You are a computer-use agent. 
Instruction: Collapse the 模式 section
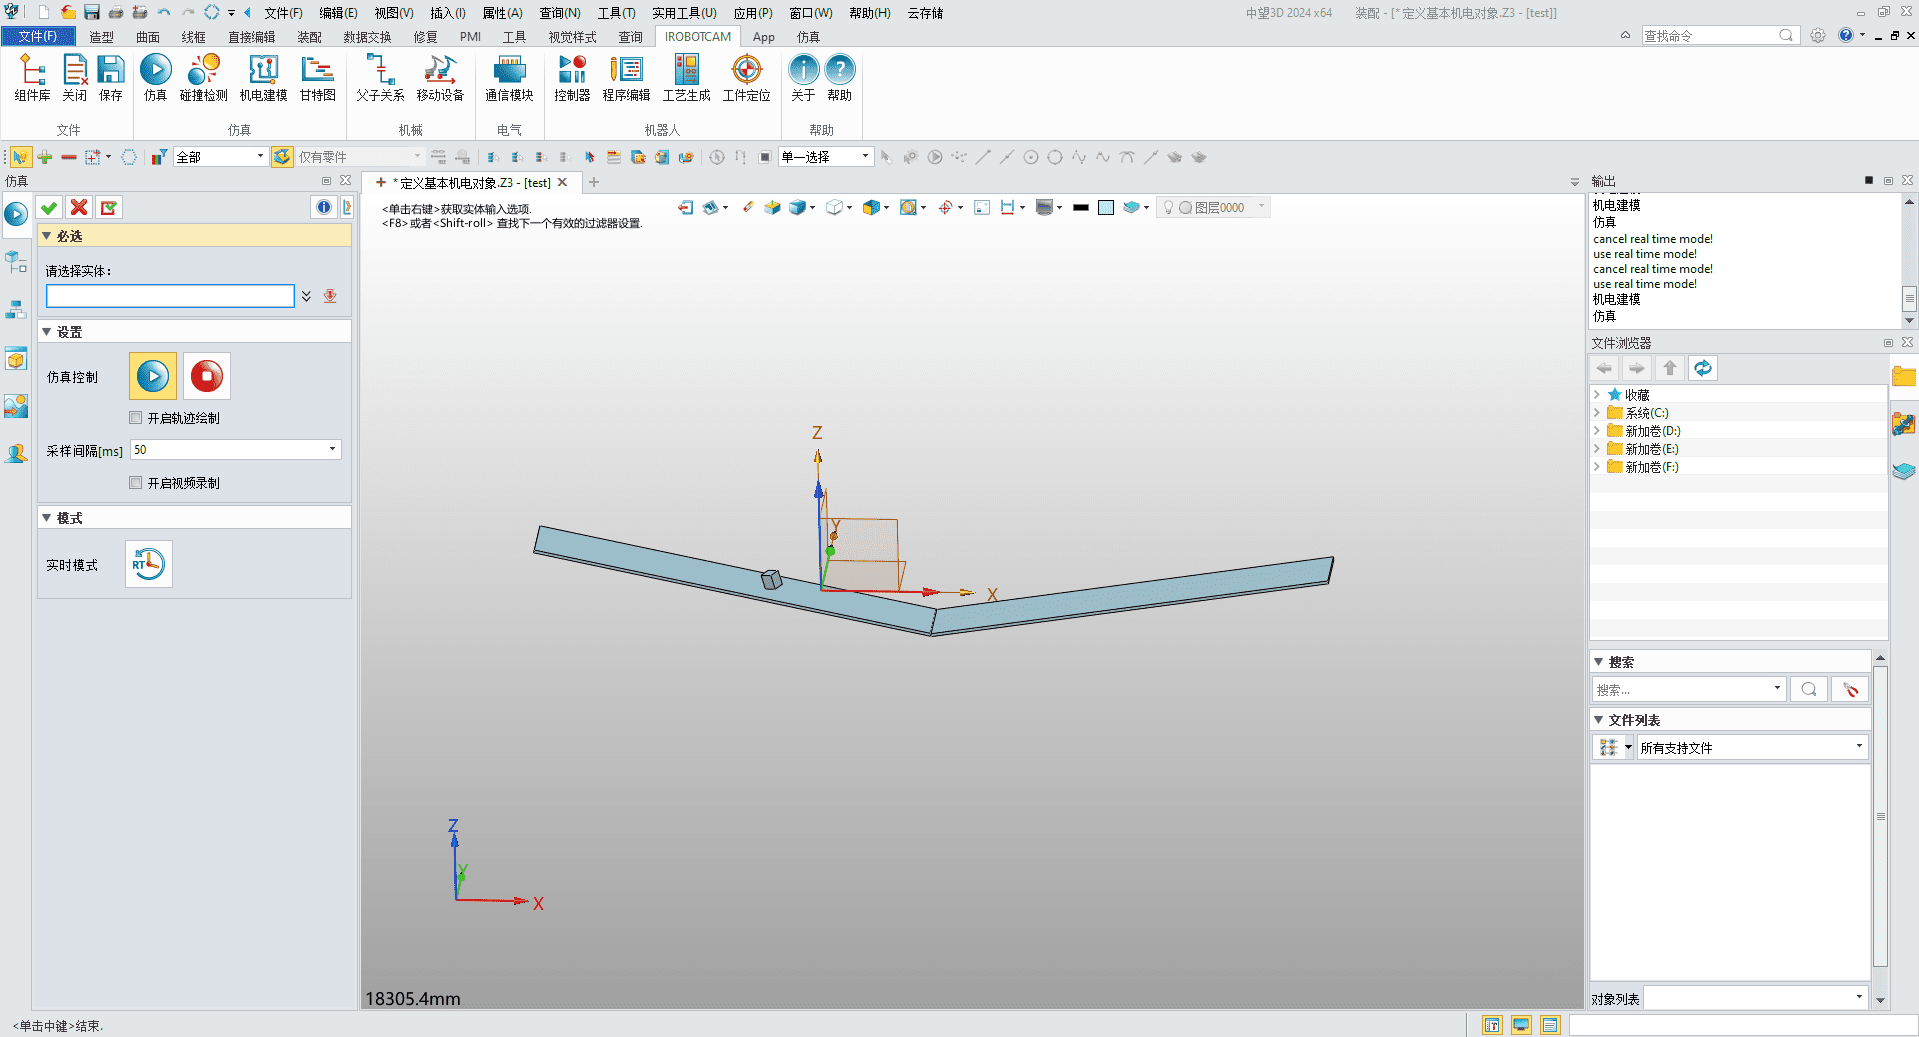(46, 518)
